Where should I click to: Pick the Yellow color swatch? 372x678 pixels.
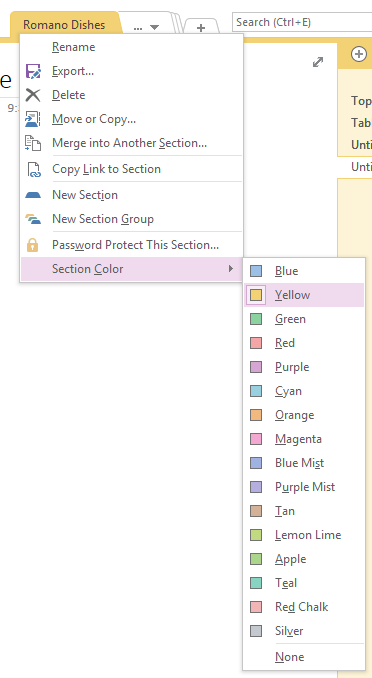pos(256,295)
